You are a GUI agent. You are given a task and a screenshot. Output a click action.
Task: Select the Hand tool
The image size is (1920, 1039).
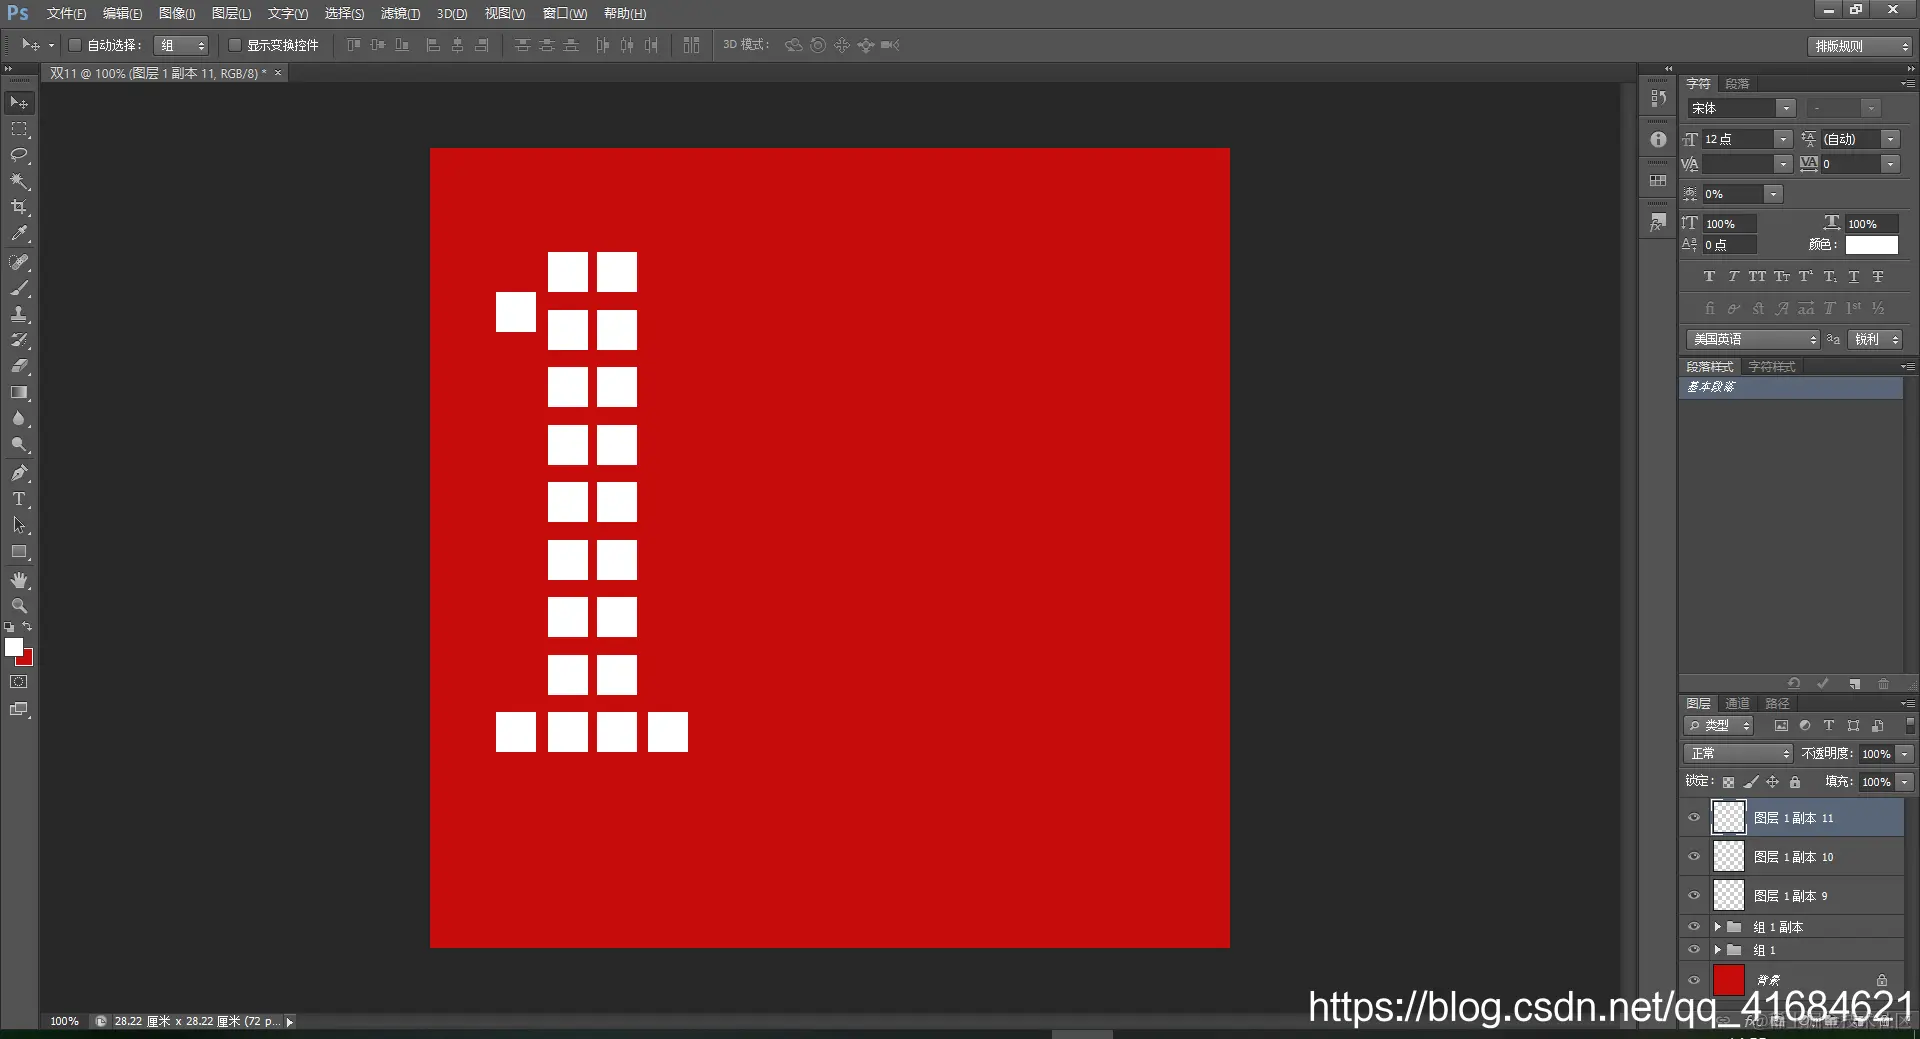pos(19,580)
